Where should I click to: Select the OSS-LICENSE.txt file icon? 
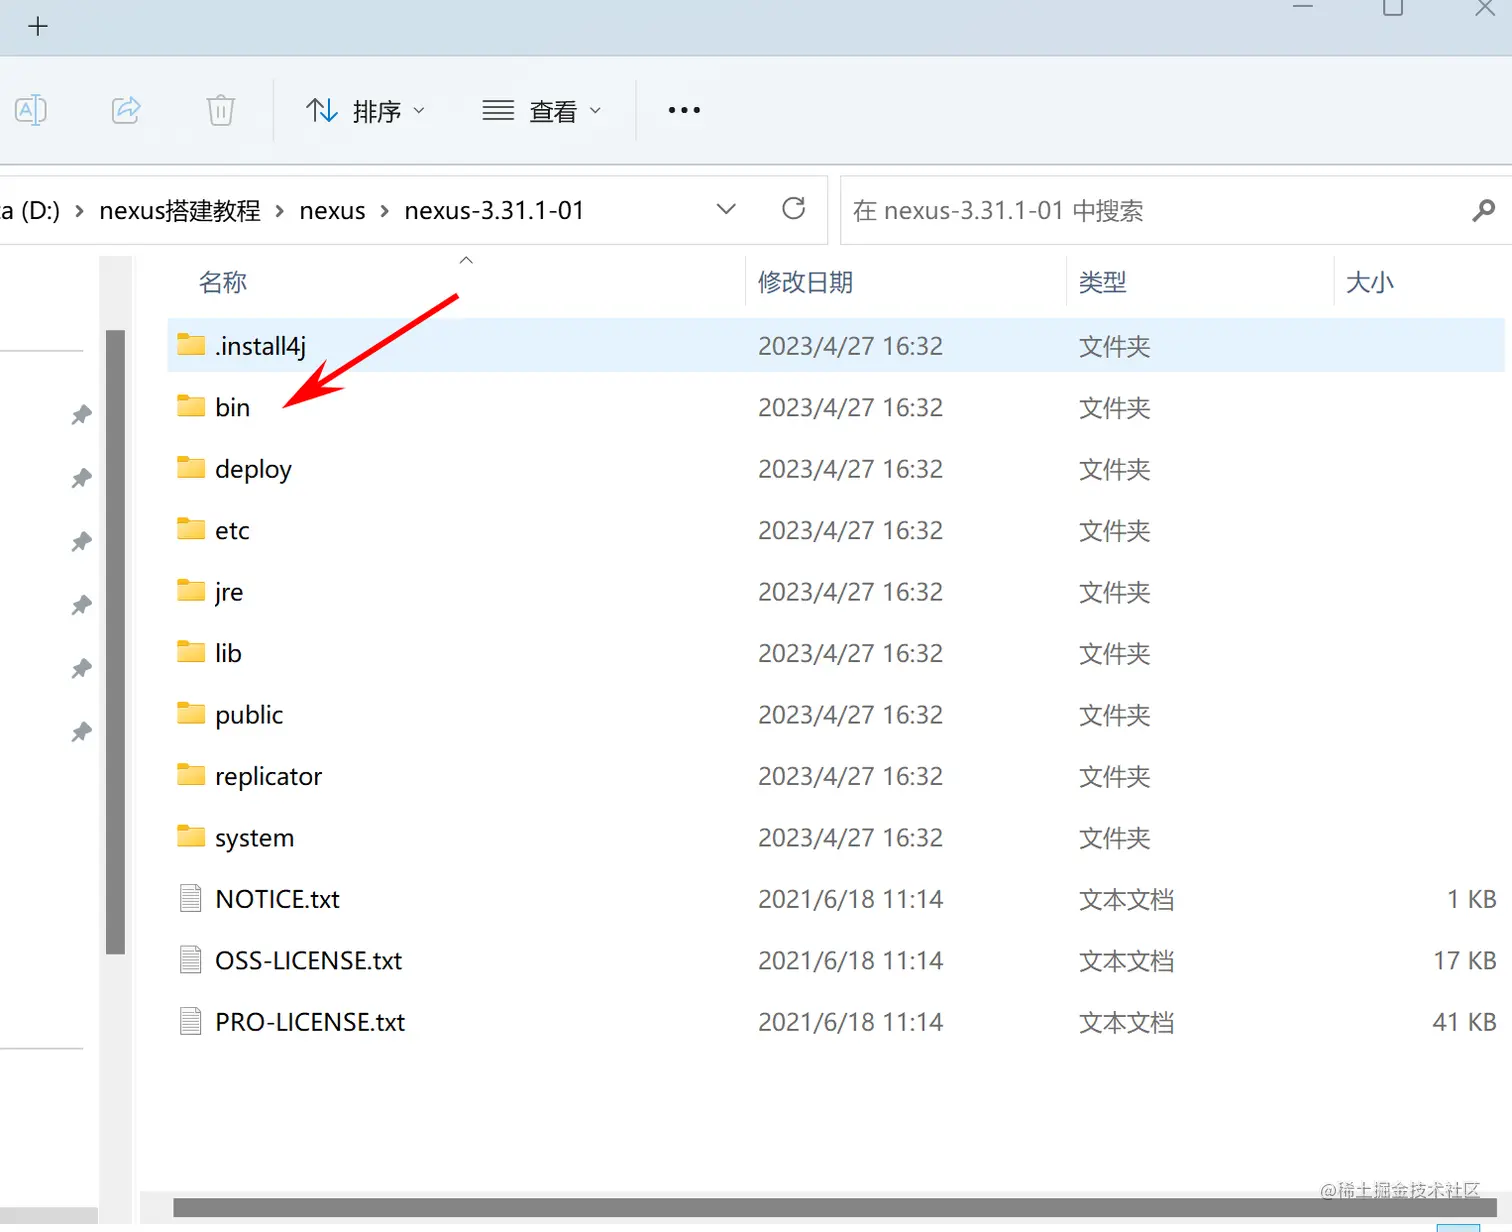(191, 960)
